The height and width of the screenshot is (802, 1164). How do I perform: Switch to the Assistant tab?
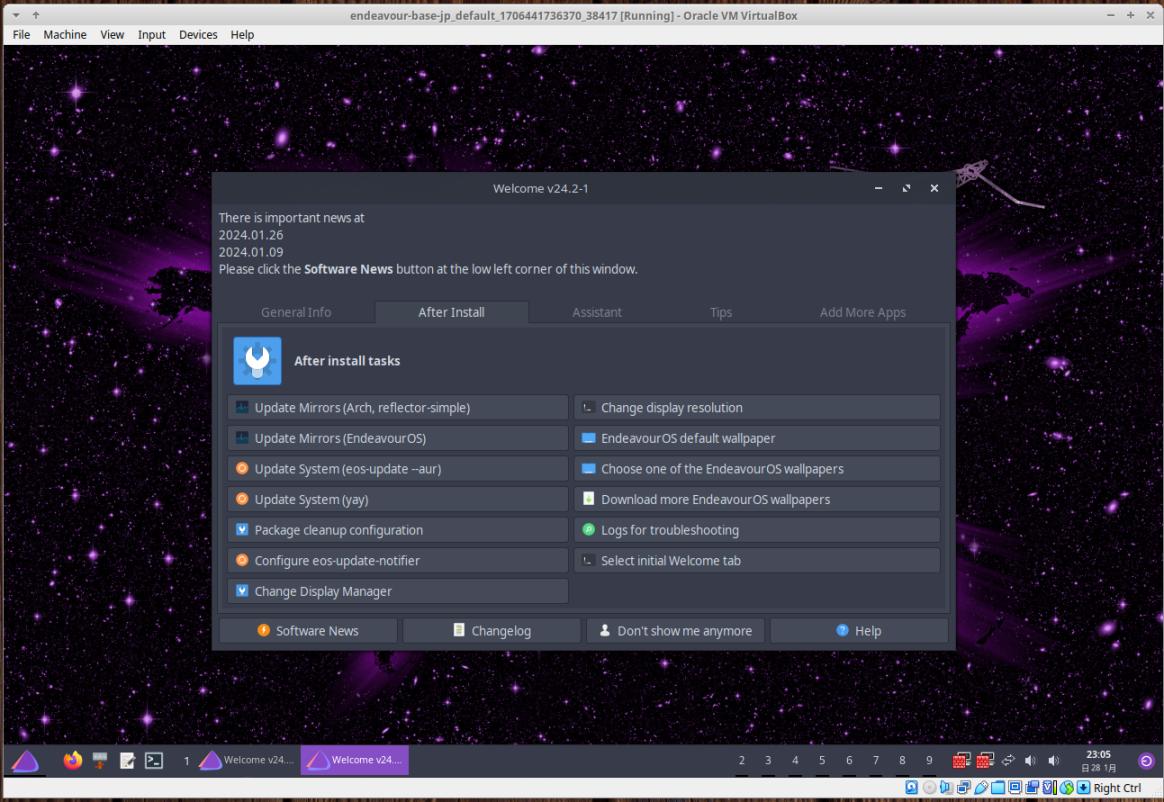(597, 312)
